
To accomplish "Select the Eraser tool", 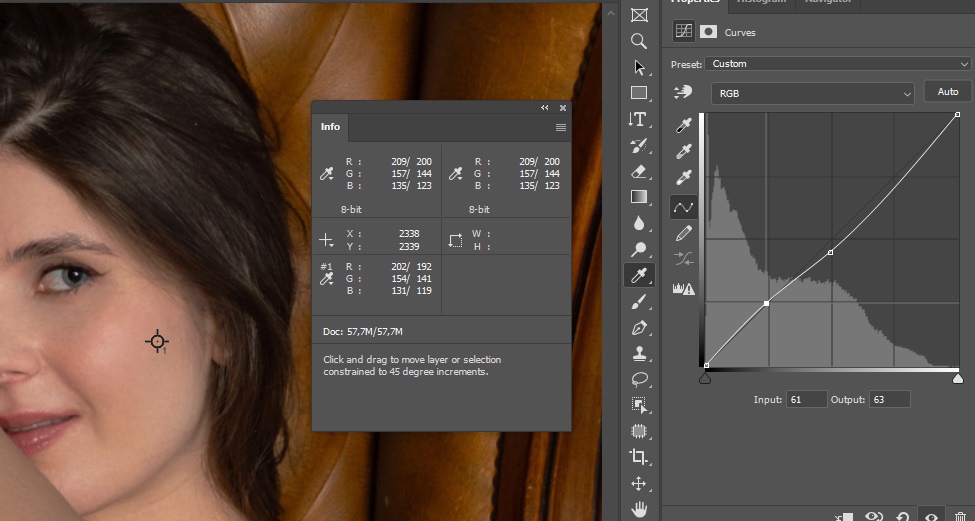I will [x=639, y=171].
